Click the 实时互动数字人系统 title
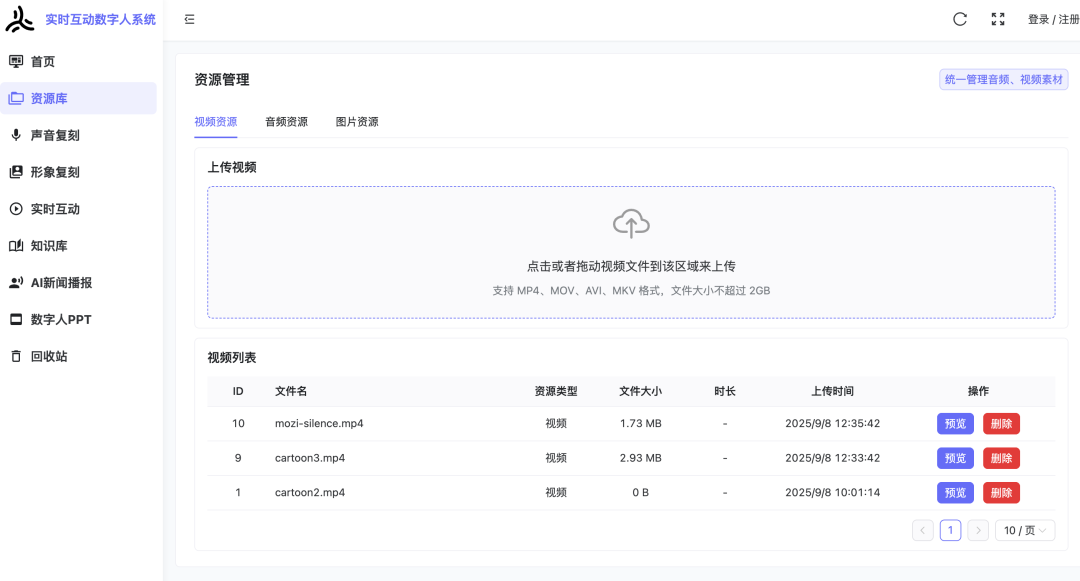 [x=101, y=19]
